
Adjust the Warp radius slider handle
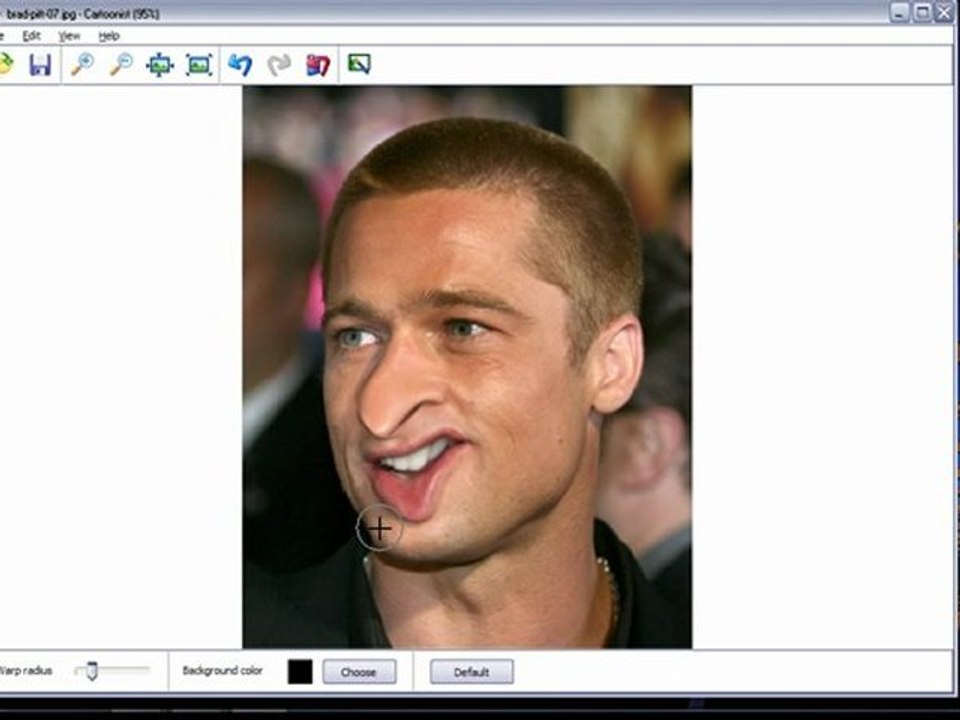click(x=92, y=671)
